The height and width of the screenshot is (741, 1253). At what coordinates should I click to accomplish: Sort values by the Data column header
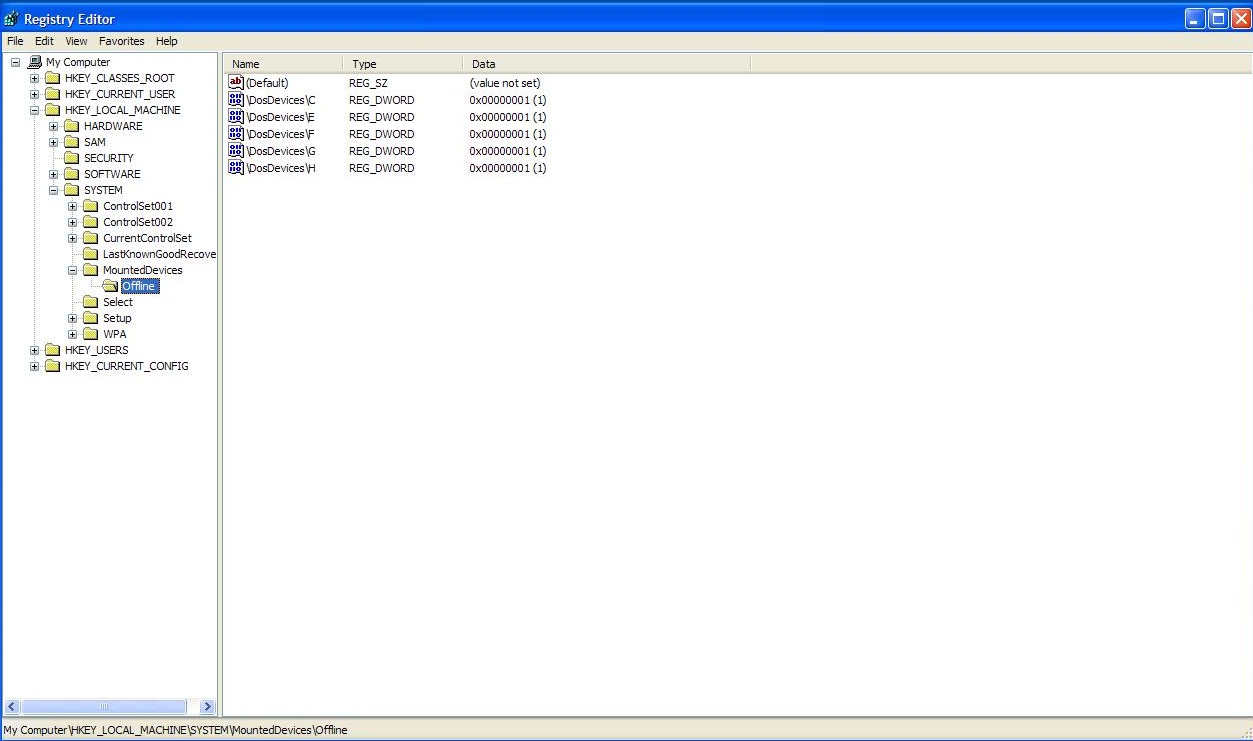(x=607, y=64)
